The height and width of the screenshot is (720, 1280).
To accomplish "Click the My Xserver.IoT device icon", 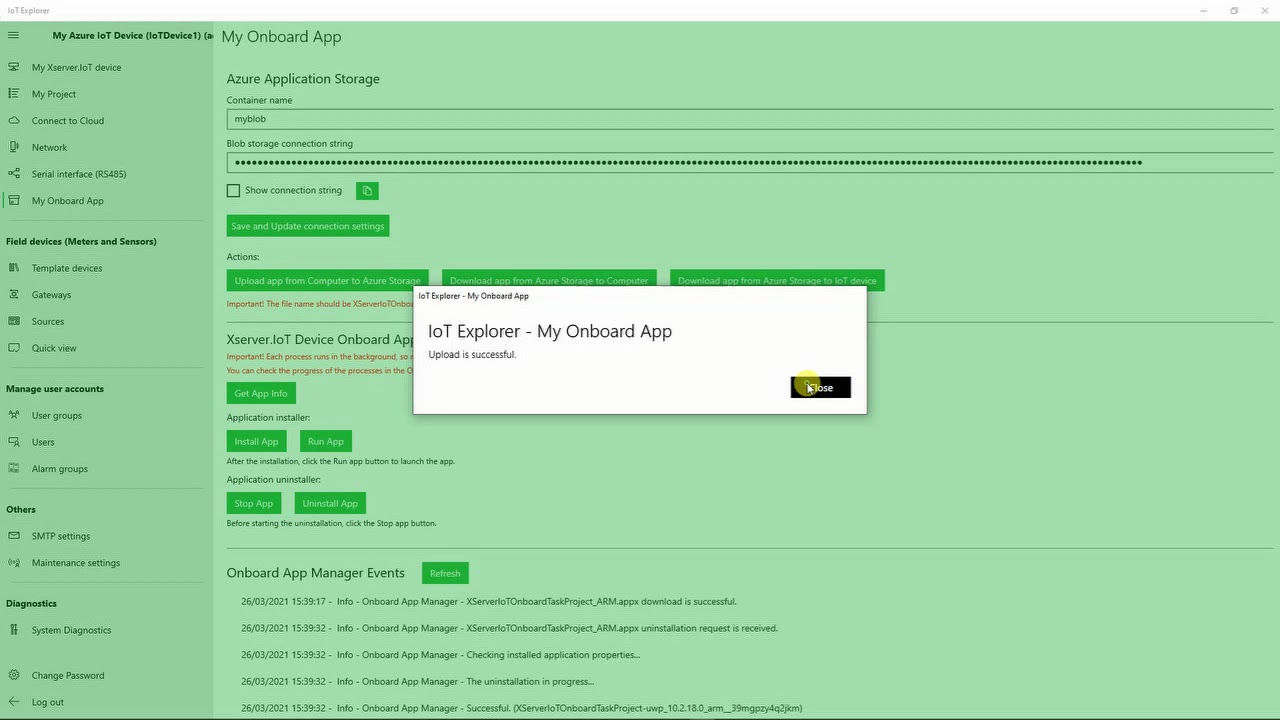I will point(13,67).
